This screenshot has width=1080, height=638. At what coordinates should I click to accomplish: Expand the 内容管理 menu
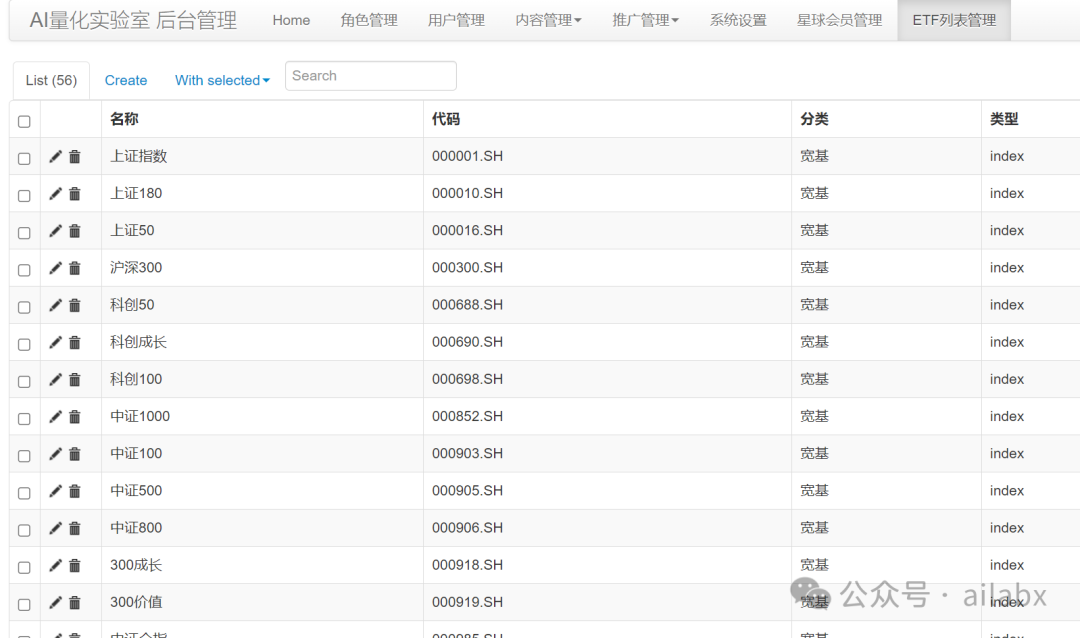tap(548, 21)
